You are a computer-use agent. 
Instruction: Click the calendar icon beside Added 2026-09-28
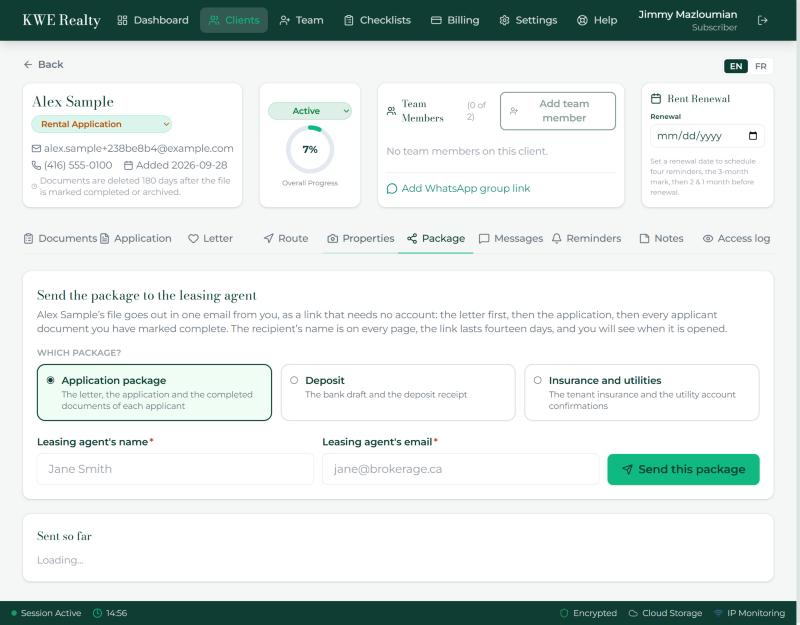point(129,165)
